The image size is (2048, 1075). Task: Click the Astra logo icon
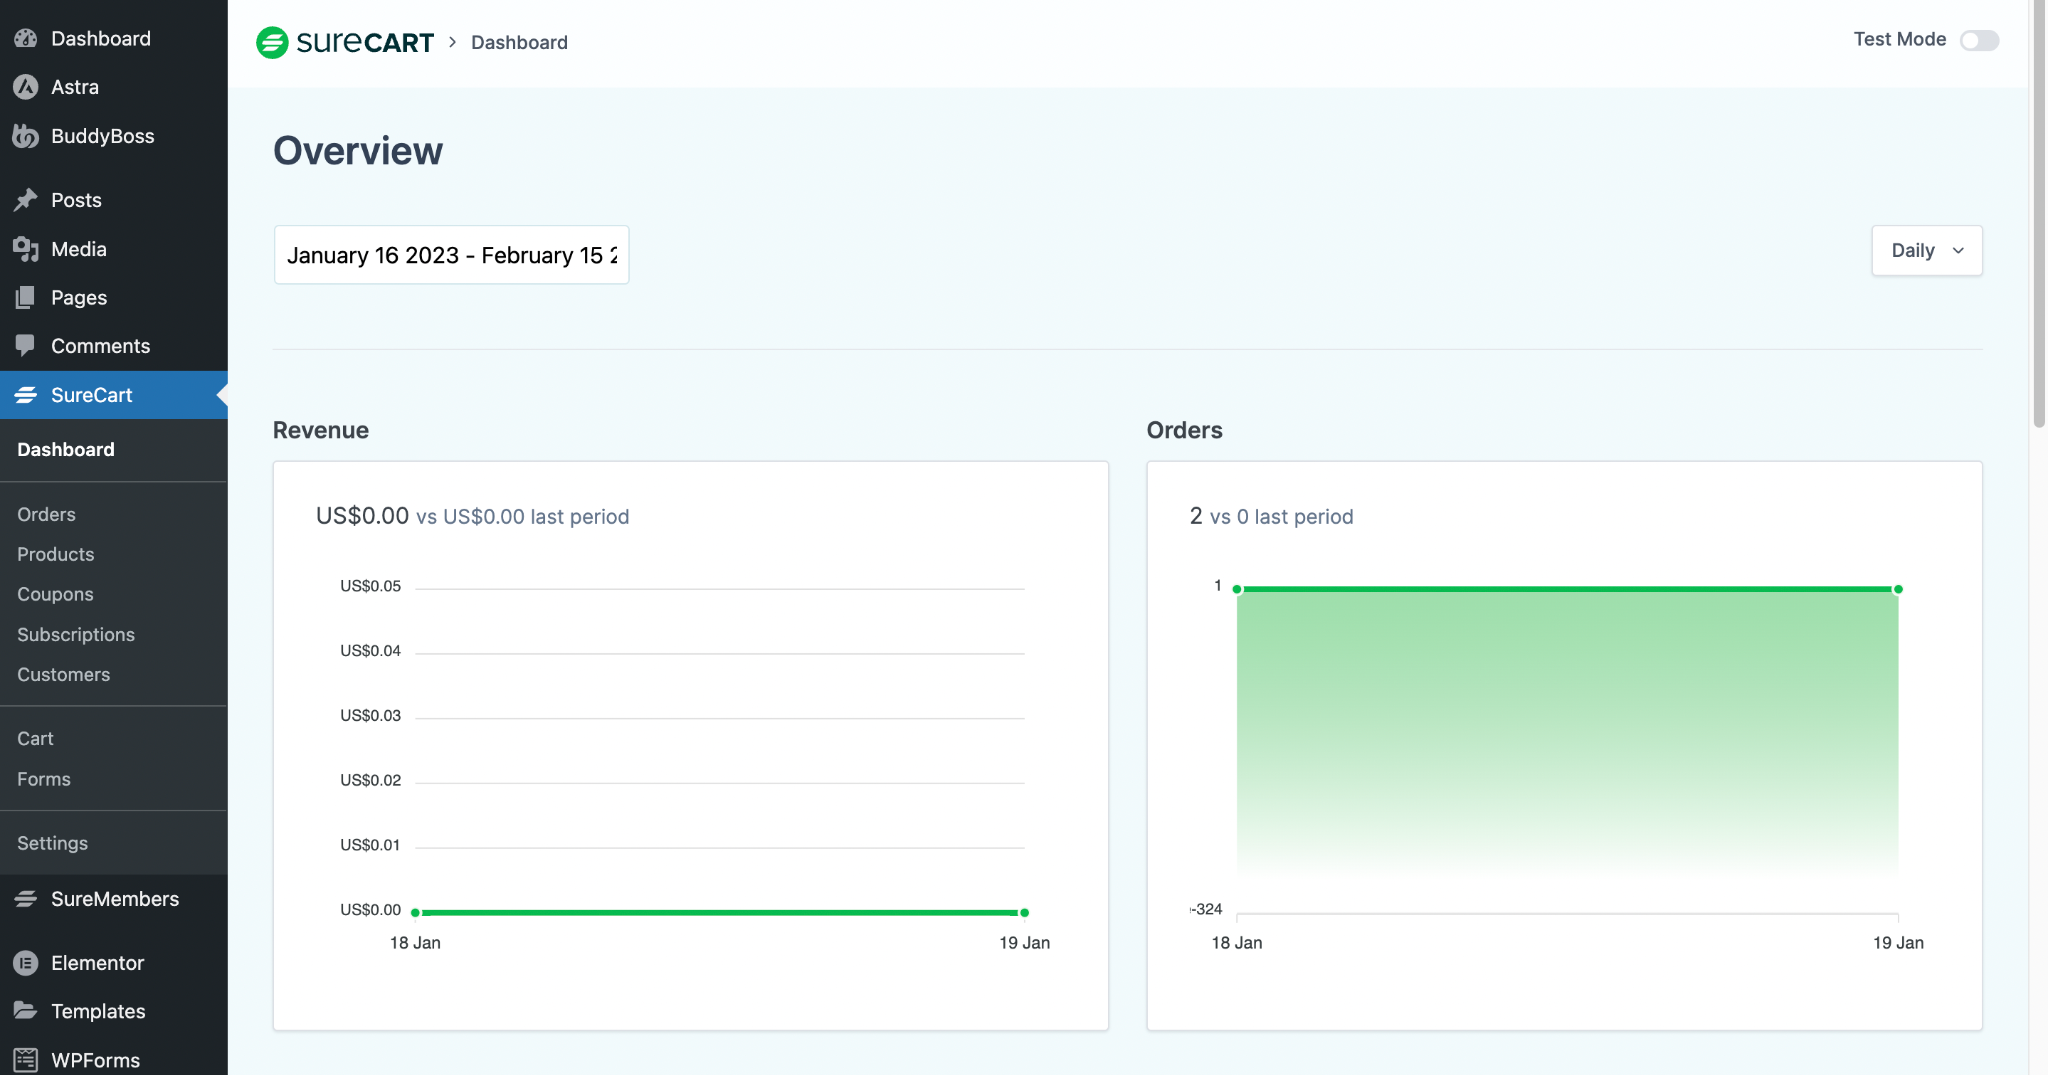26,87
